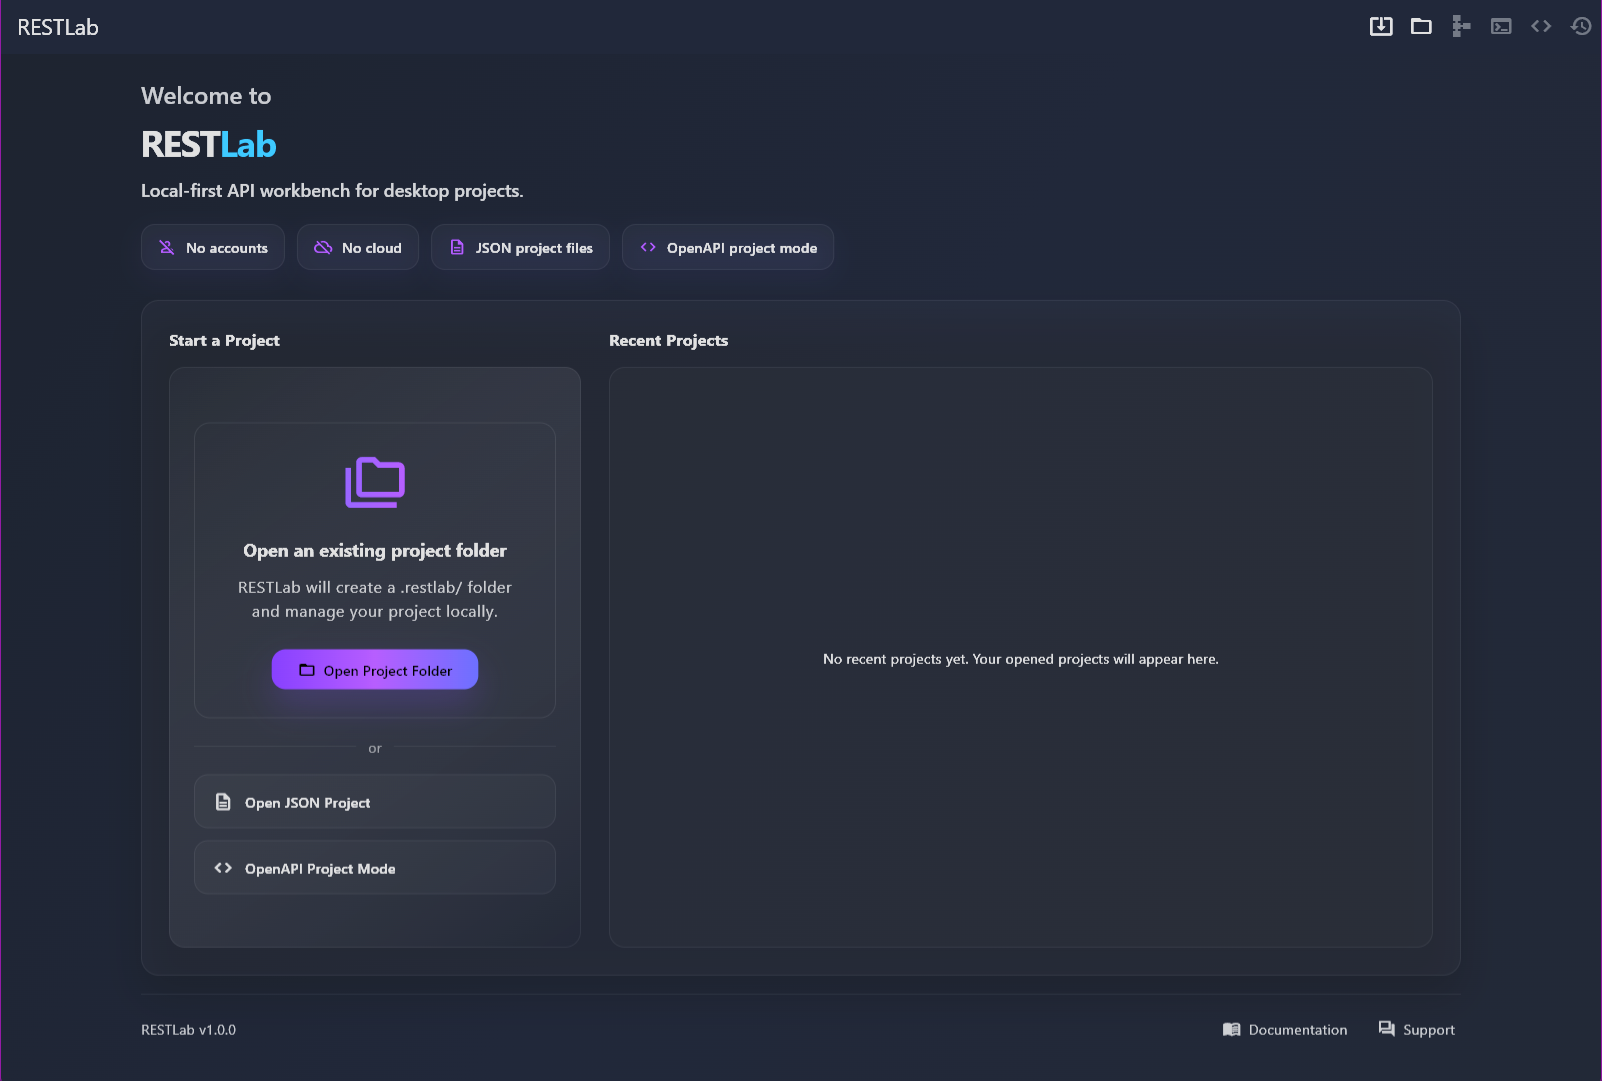
Task: Click the OpenAPI project mode chip
Action: 728,247
